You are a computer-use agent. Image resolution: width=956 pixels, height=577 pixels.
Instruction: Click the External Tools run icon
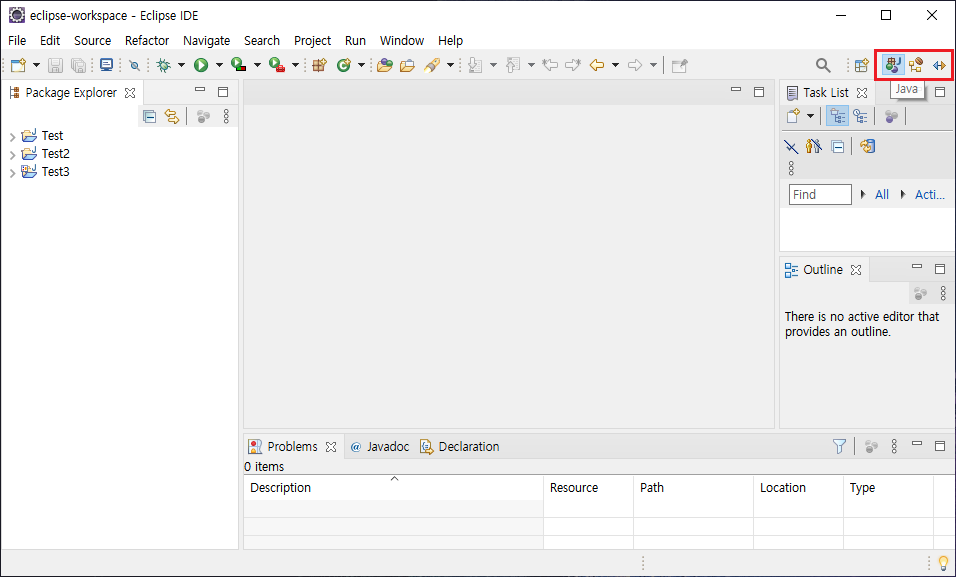[x=277, y=65]
